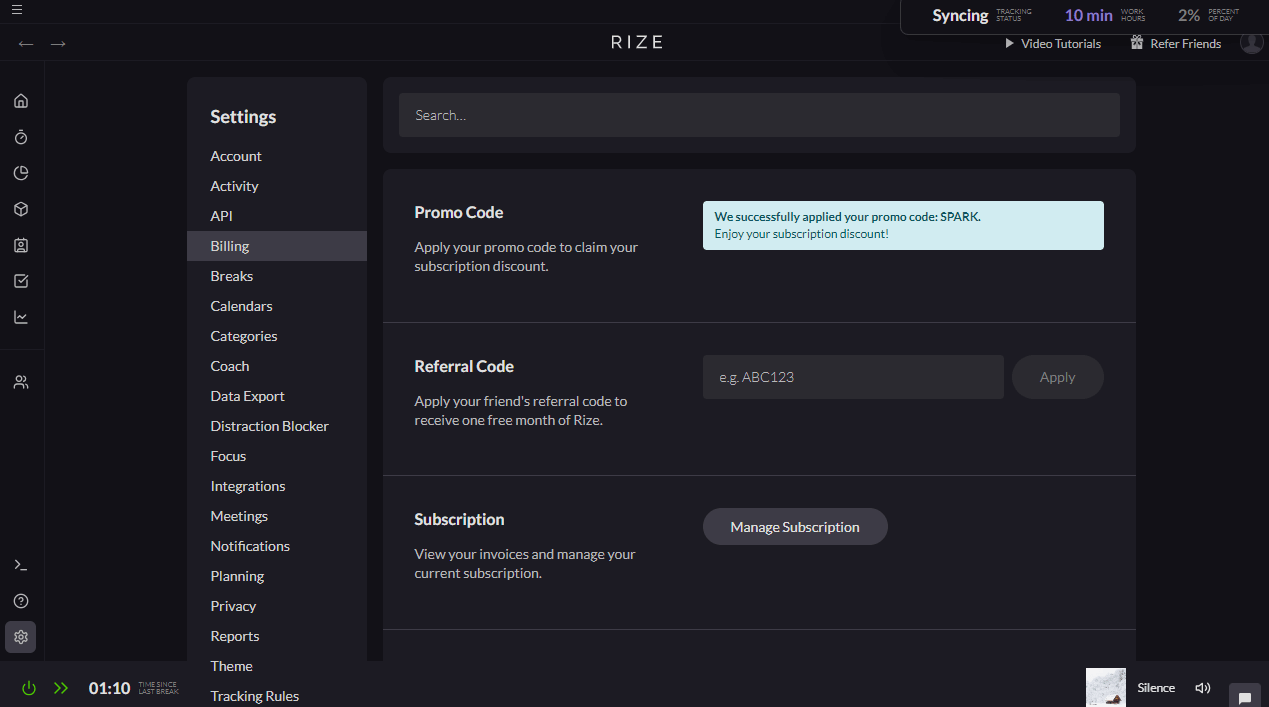Screen dimensions: 1269x707
Task: Click the speaker volume icon
Action: coord(1203,688)
